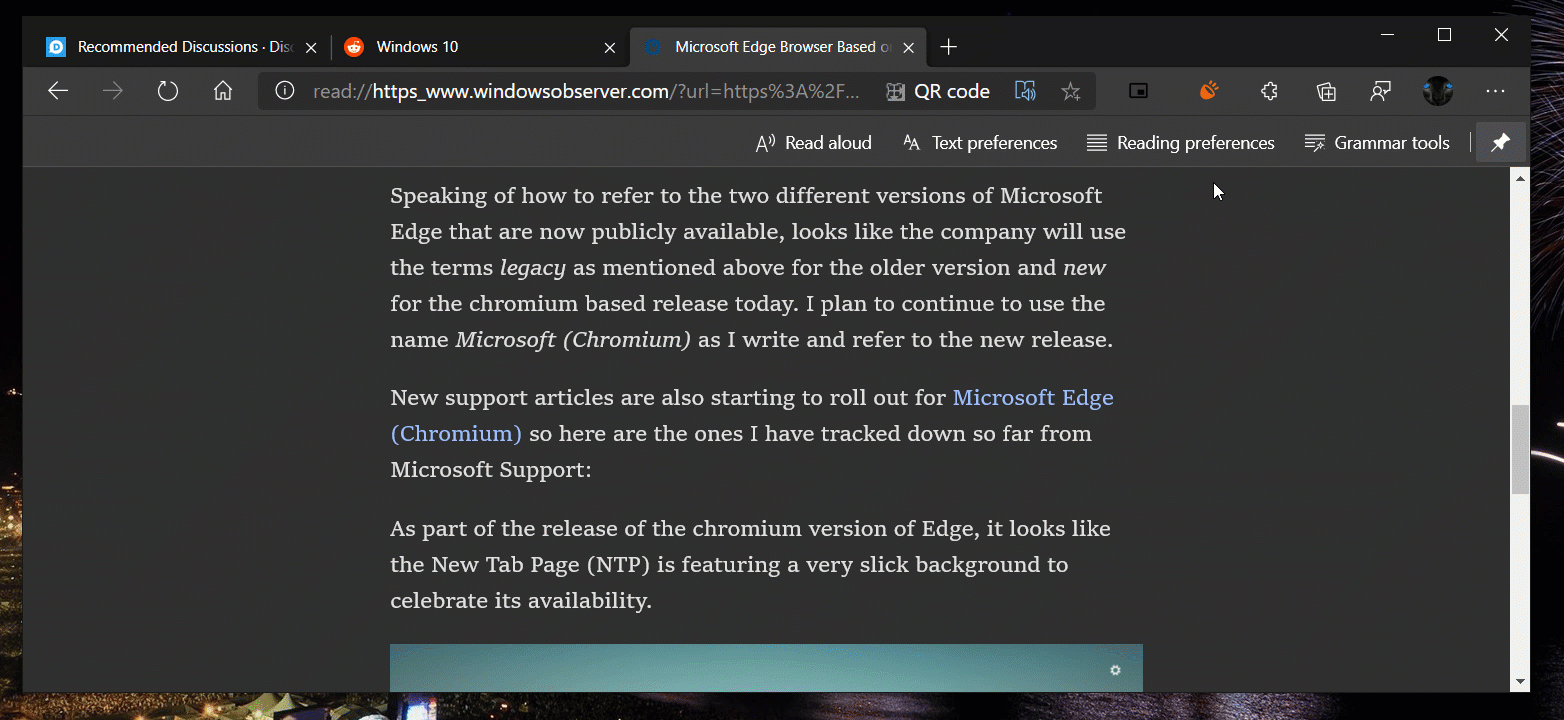Click the settings gear on article image
The image size is (1564, 720).
[1115, 670]
